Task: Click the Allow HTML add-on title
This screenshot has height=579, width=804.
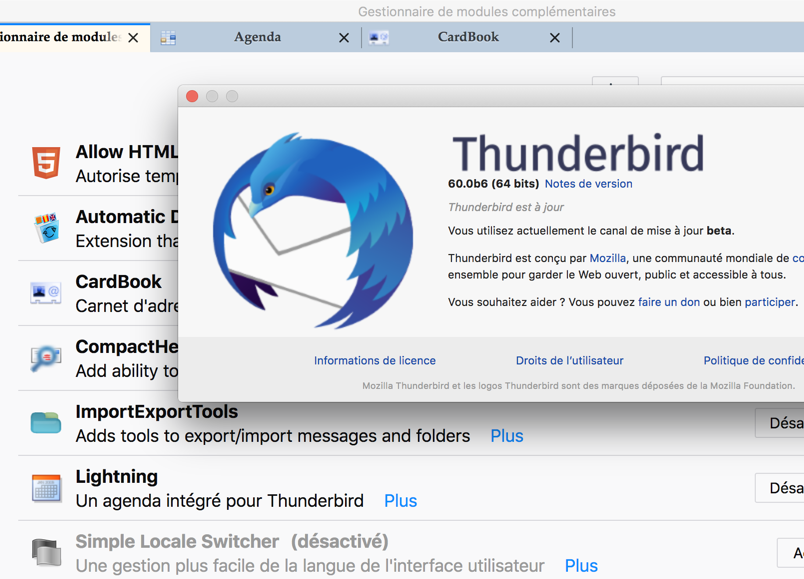Action: pos(127,152)
